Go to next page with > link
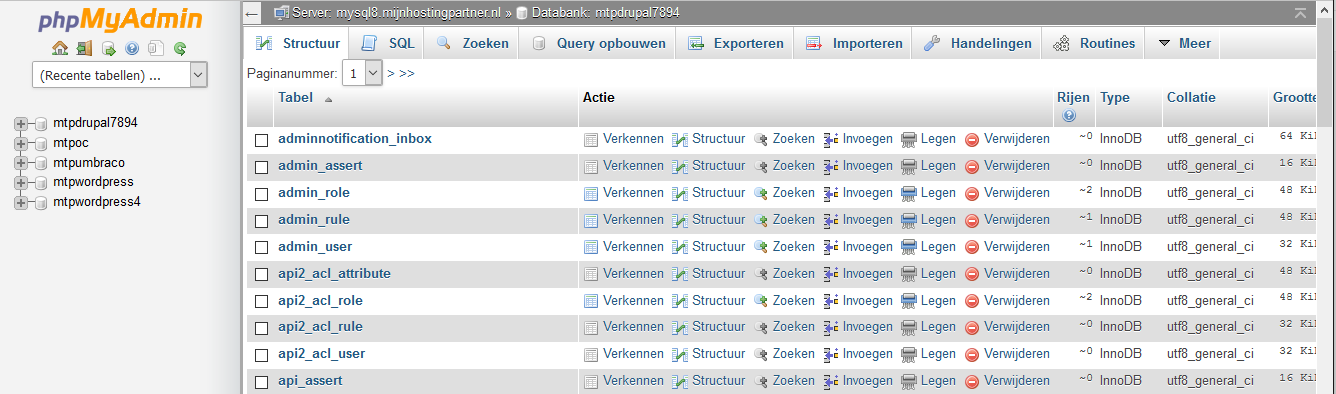 coord(391,73)
